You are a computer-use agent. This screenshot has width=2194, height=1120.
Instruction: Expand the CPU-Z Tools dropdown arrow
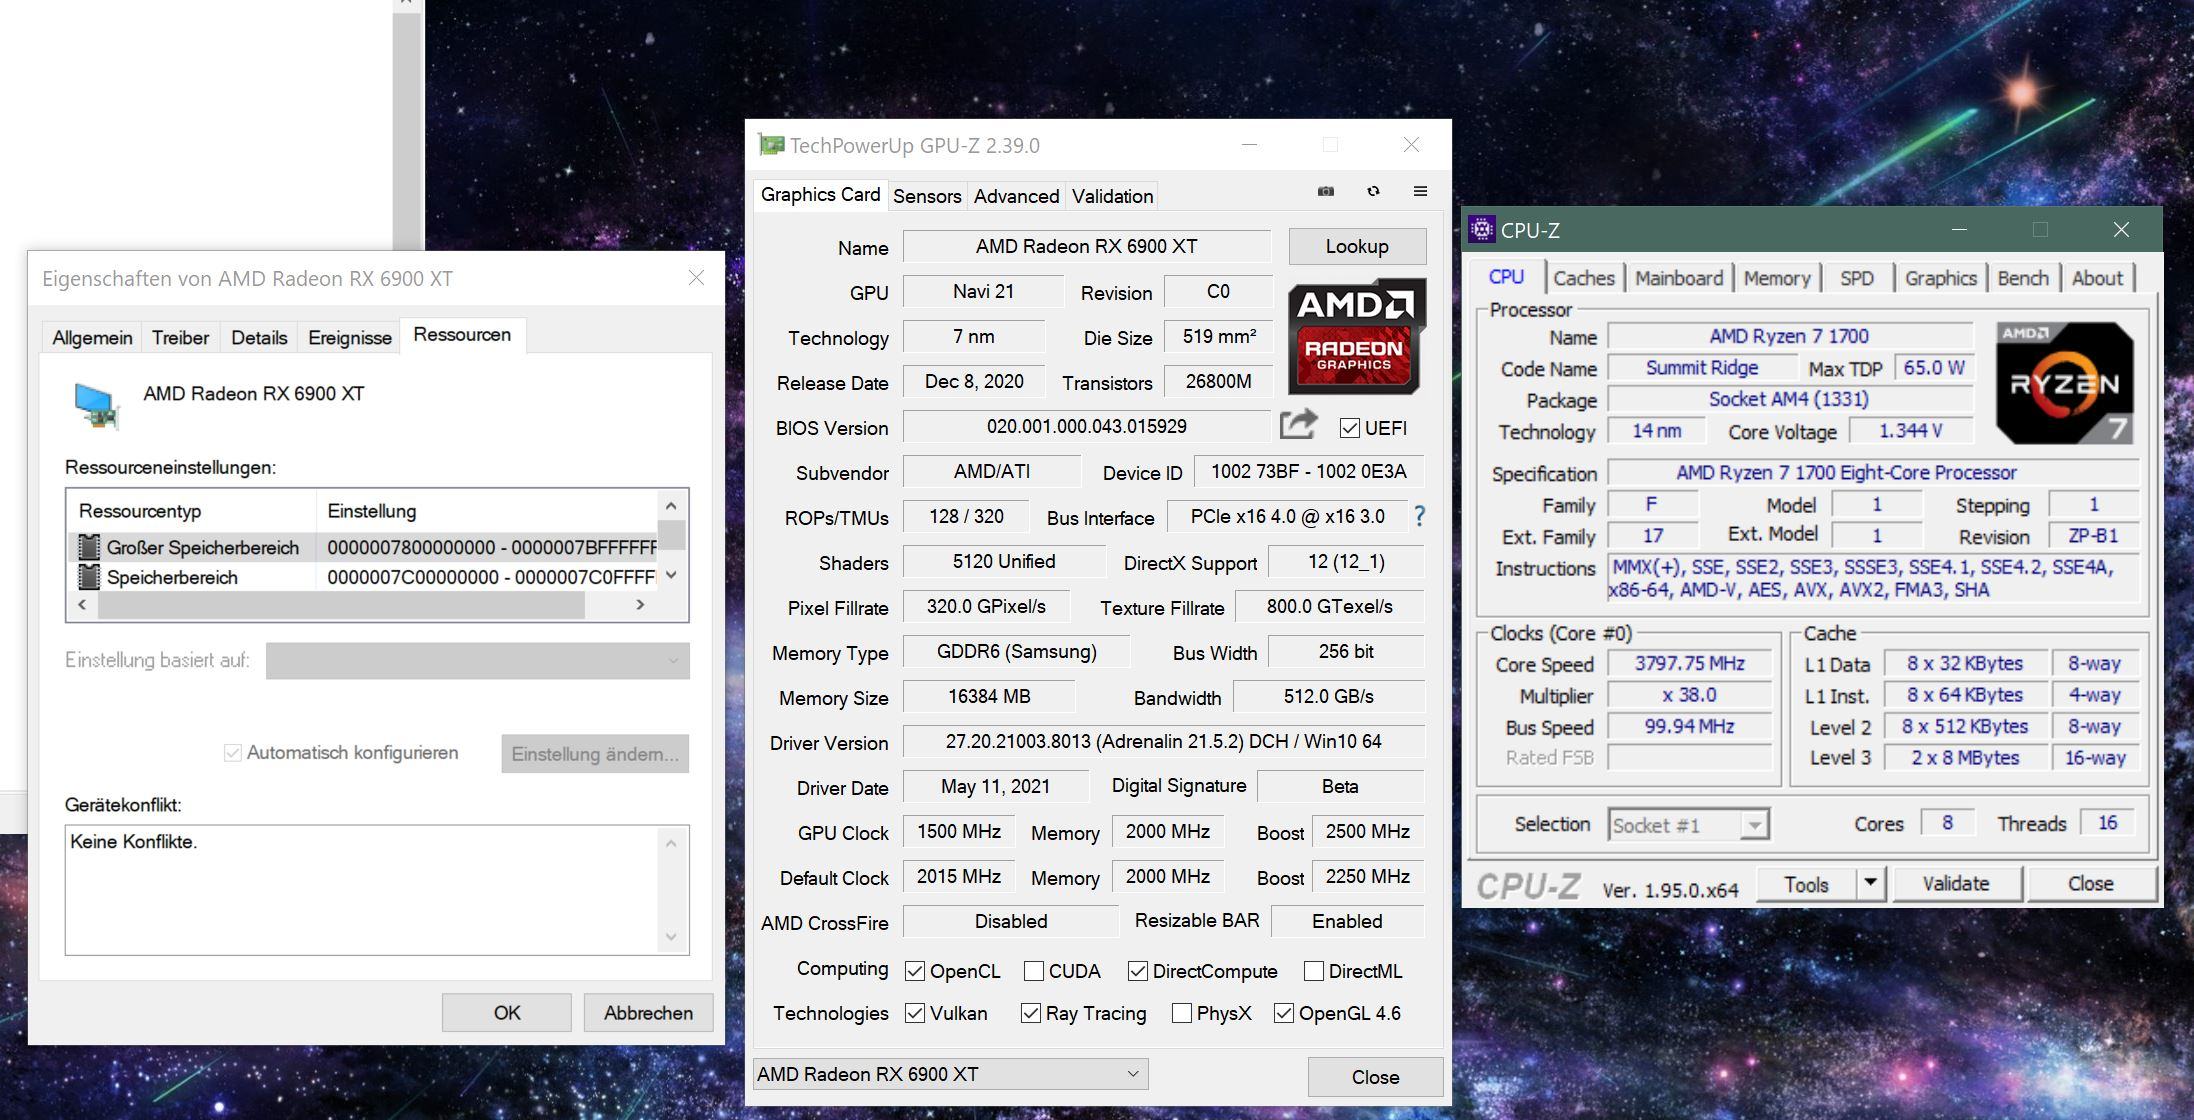point(1870,883)
